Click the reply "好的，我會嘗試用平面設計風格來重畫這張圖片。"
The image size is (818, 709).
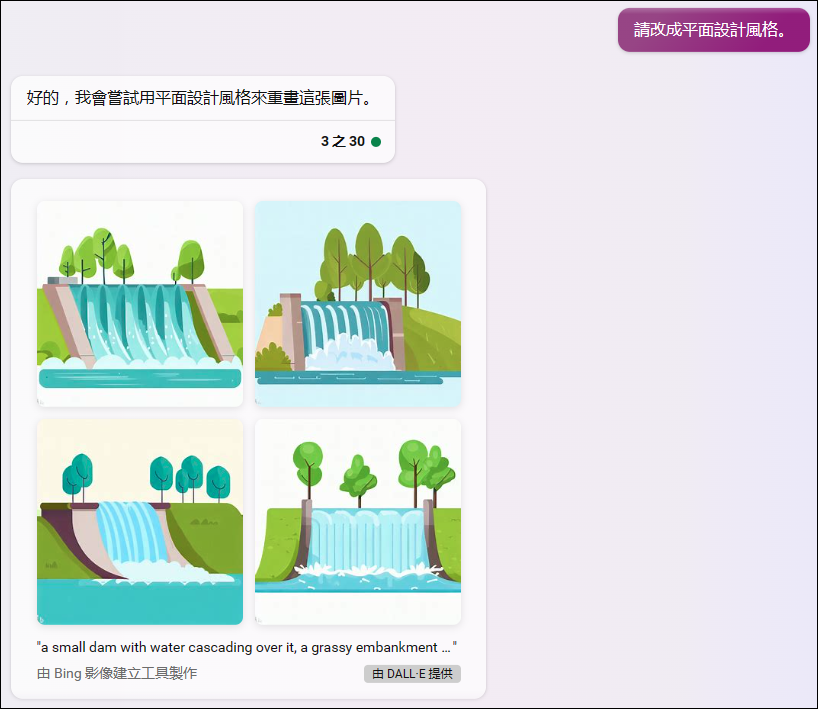[x=199, y=98]
